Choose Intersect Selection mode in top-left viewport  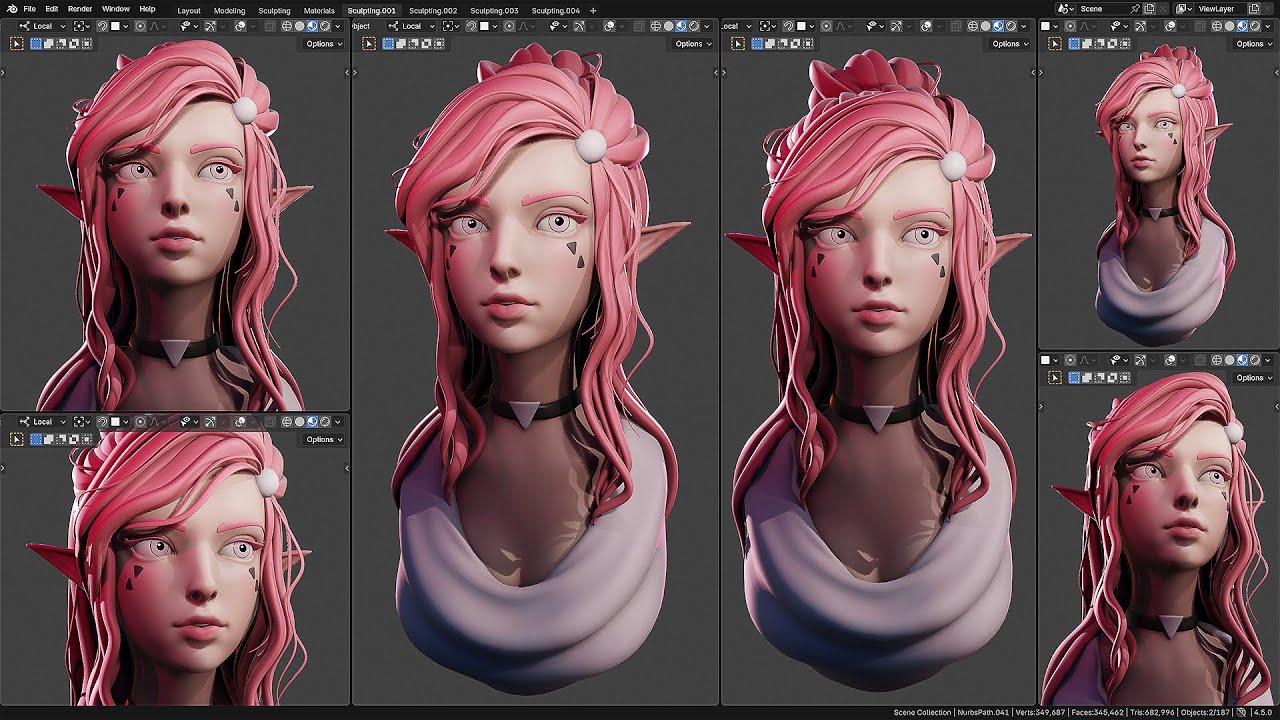(87, 44)
